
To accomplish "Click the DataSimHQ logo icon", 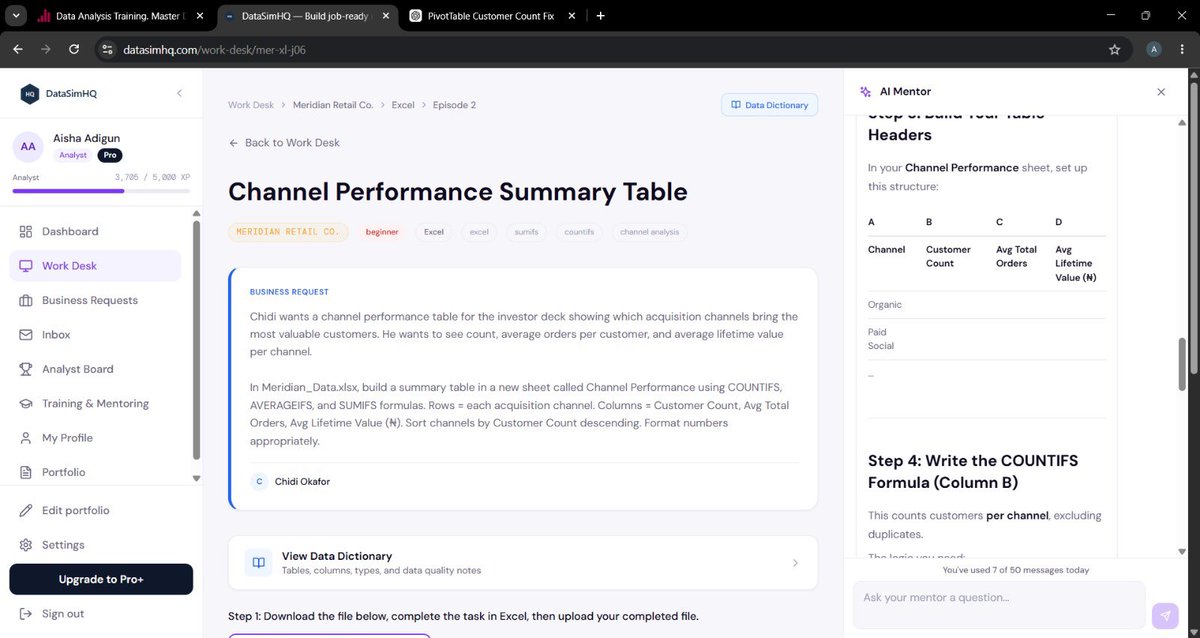I will 29,93.
